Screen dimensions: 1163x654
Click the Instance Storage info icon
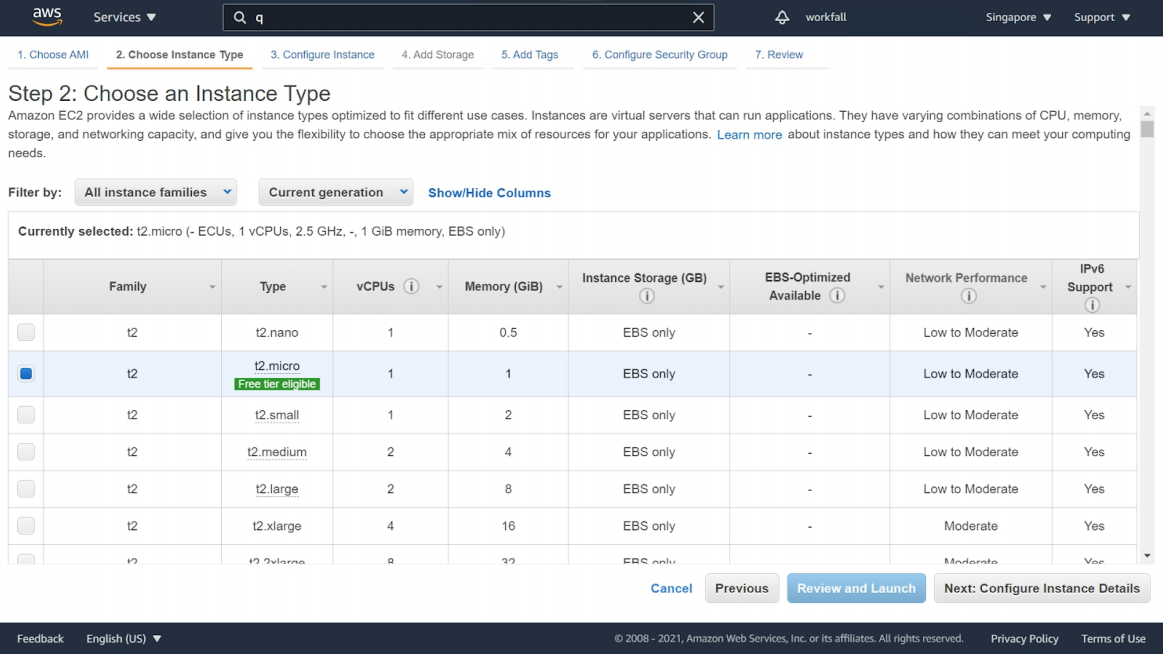[x=647, y=296]
